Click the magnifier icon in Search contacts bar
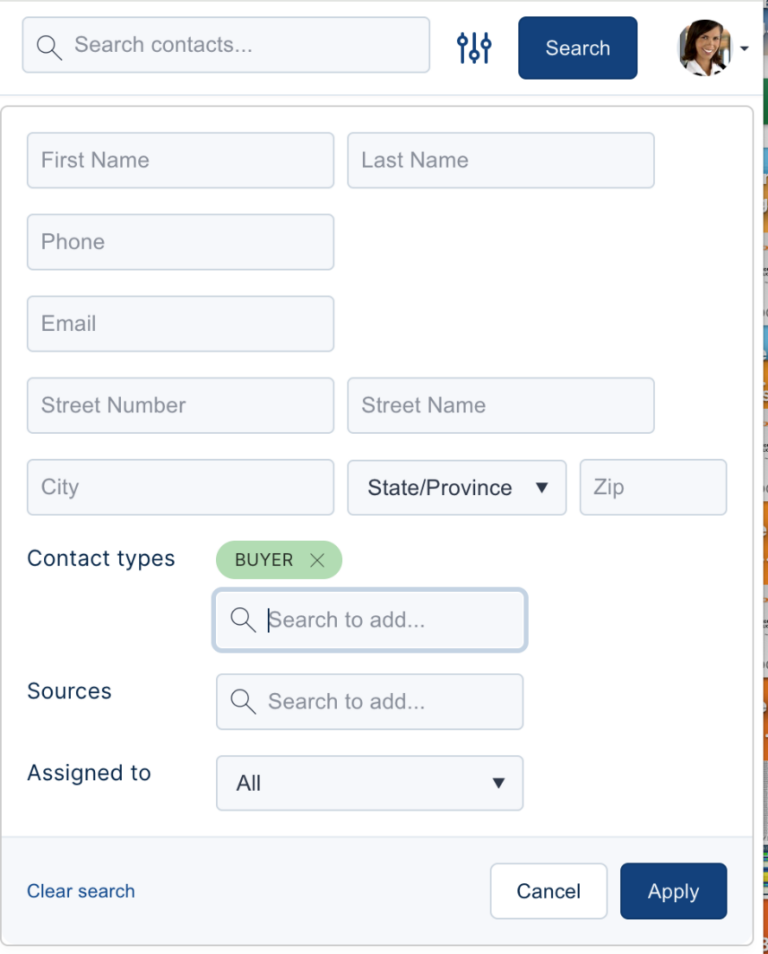Viewport: 768px width, 954px height. tap(50, 46)
